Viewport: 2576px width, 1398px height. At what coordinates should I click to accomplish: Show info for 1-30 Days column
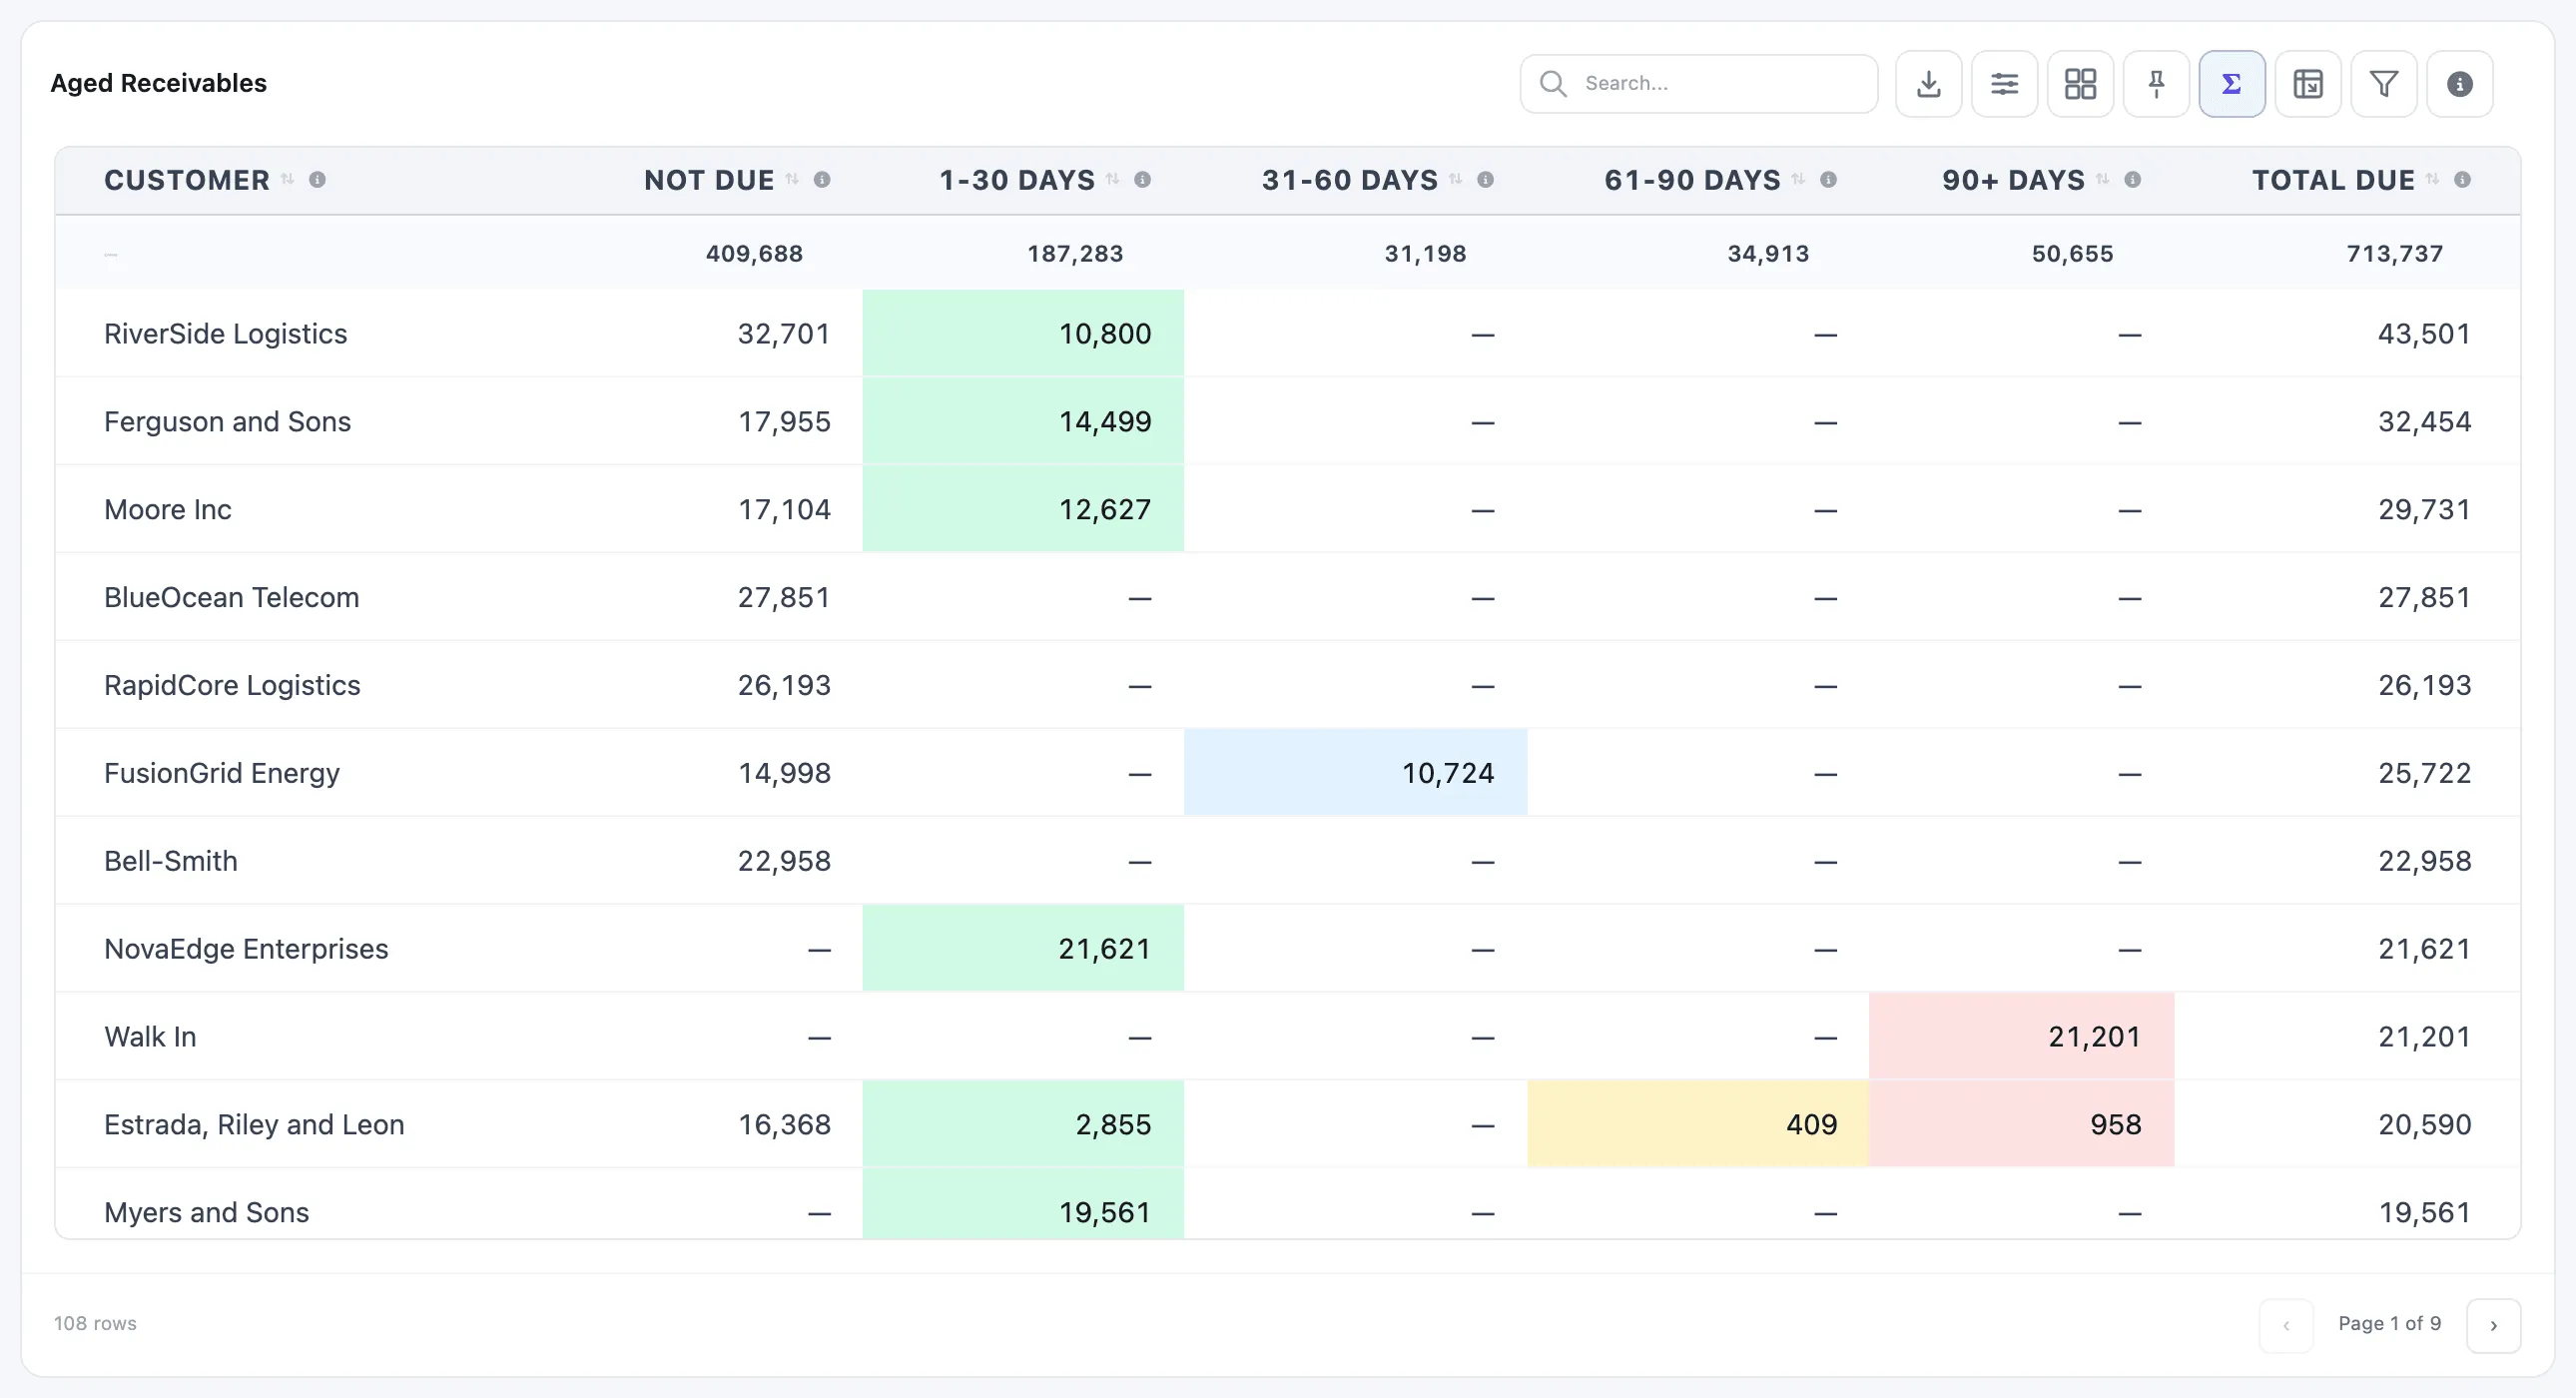tap(1142, 180)
